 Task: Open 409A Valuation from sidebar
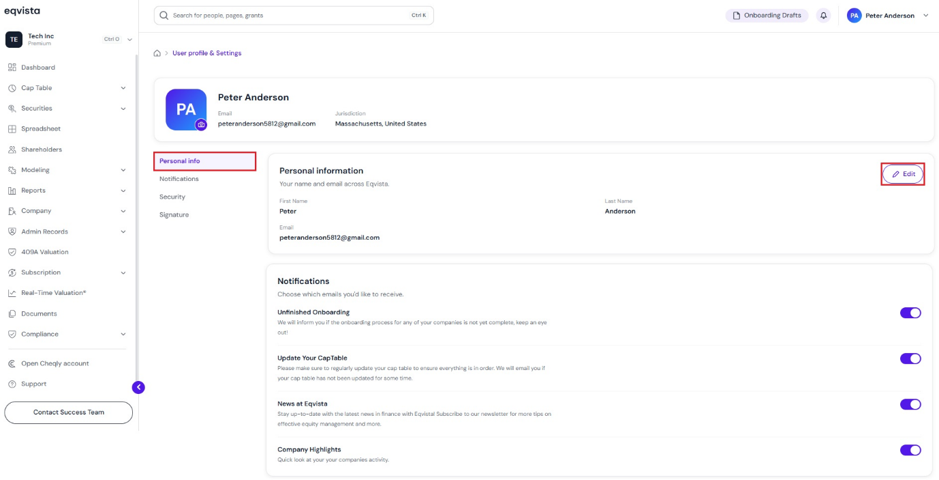45,252
